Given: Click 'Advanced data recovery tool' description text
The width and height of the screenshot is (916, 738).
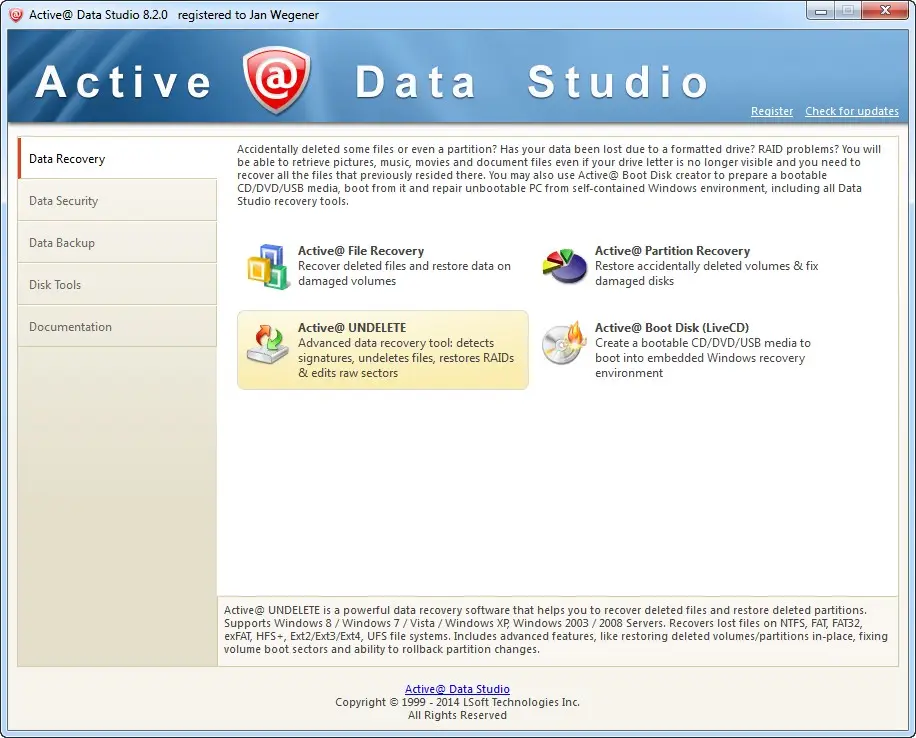Looking at the screenshot, I should tap(406, 358).
